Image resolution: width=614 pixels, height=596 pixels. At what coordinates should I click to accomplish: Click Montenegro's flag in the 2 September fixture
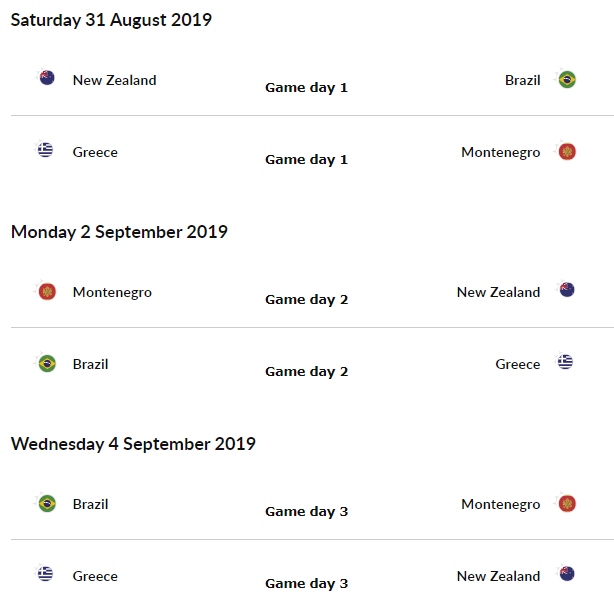click(47, 291)
